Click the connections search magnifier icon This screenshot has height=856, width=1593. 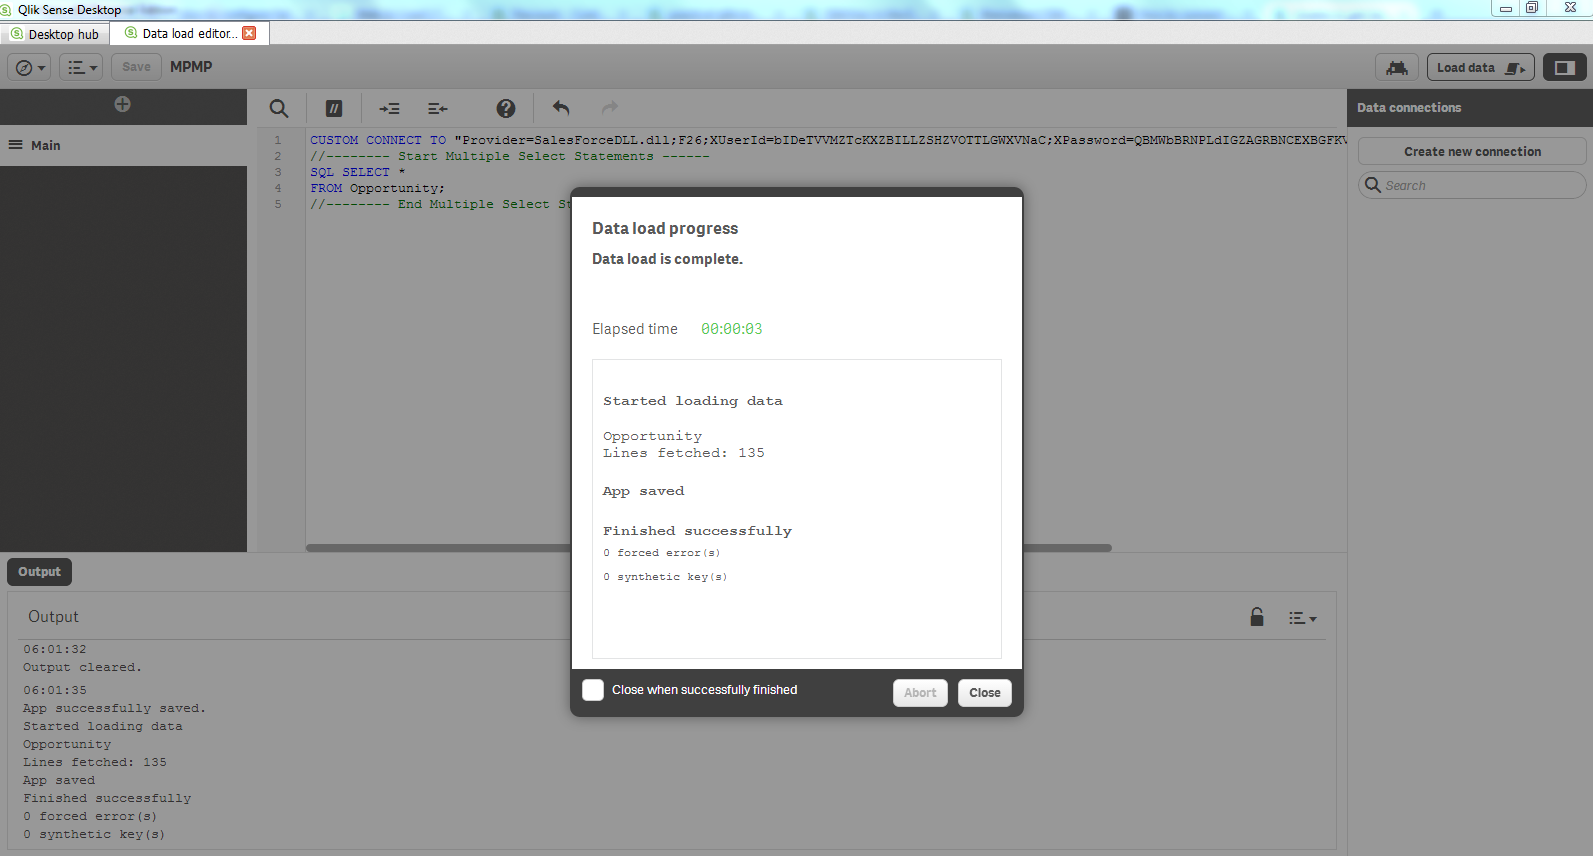point(1373,185)
